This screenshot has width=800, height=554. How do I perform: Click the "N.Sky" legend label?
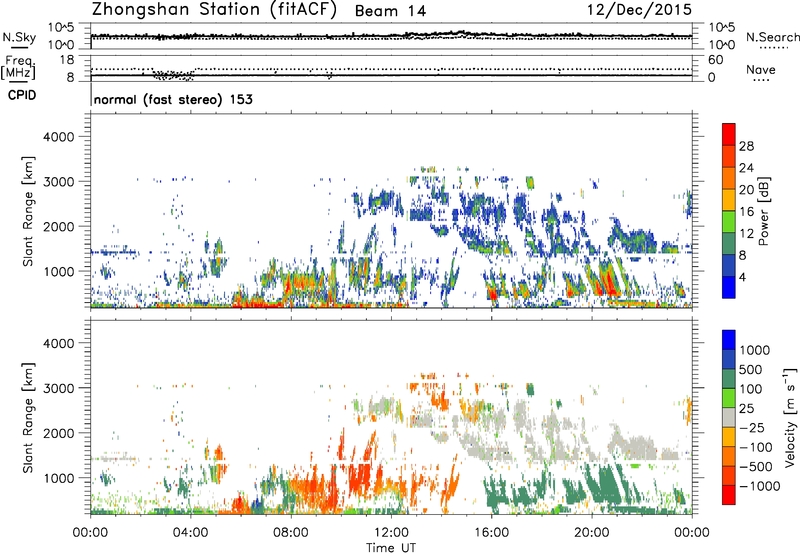click(x=19, y=37)
